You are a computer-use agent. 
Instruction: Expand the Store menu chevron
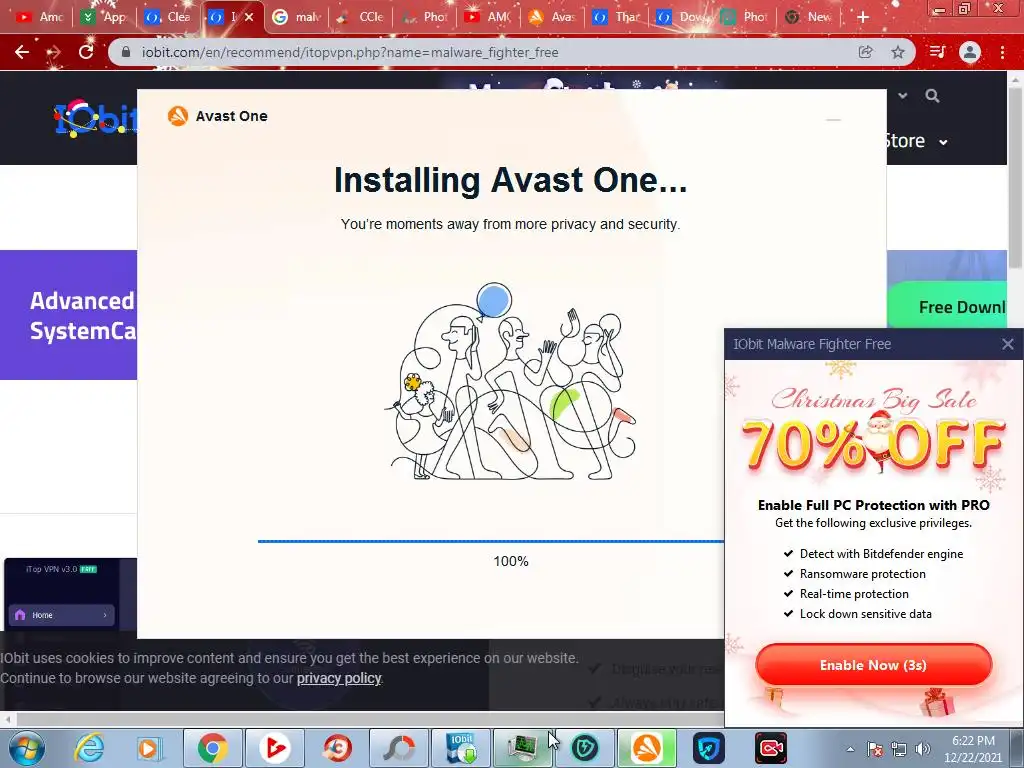point(943,142)
